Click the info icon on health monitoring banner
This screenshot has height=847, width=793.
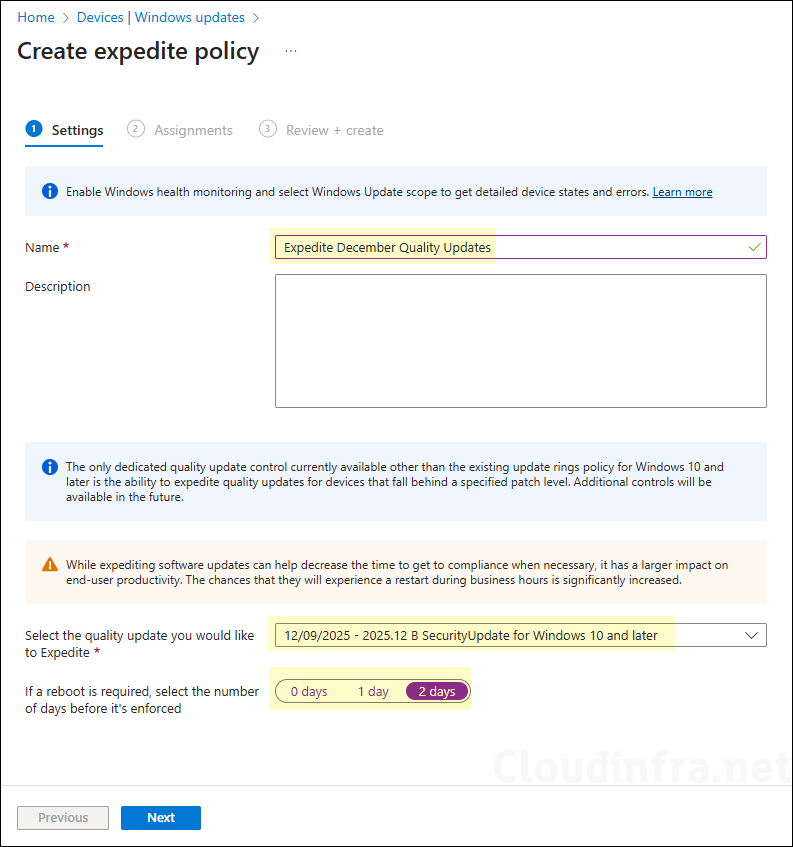pyautogui.click(x=49, y=191)
